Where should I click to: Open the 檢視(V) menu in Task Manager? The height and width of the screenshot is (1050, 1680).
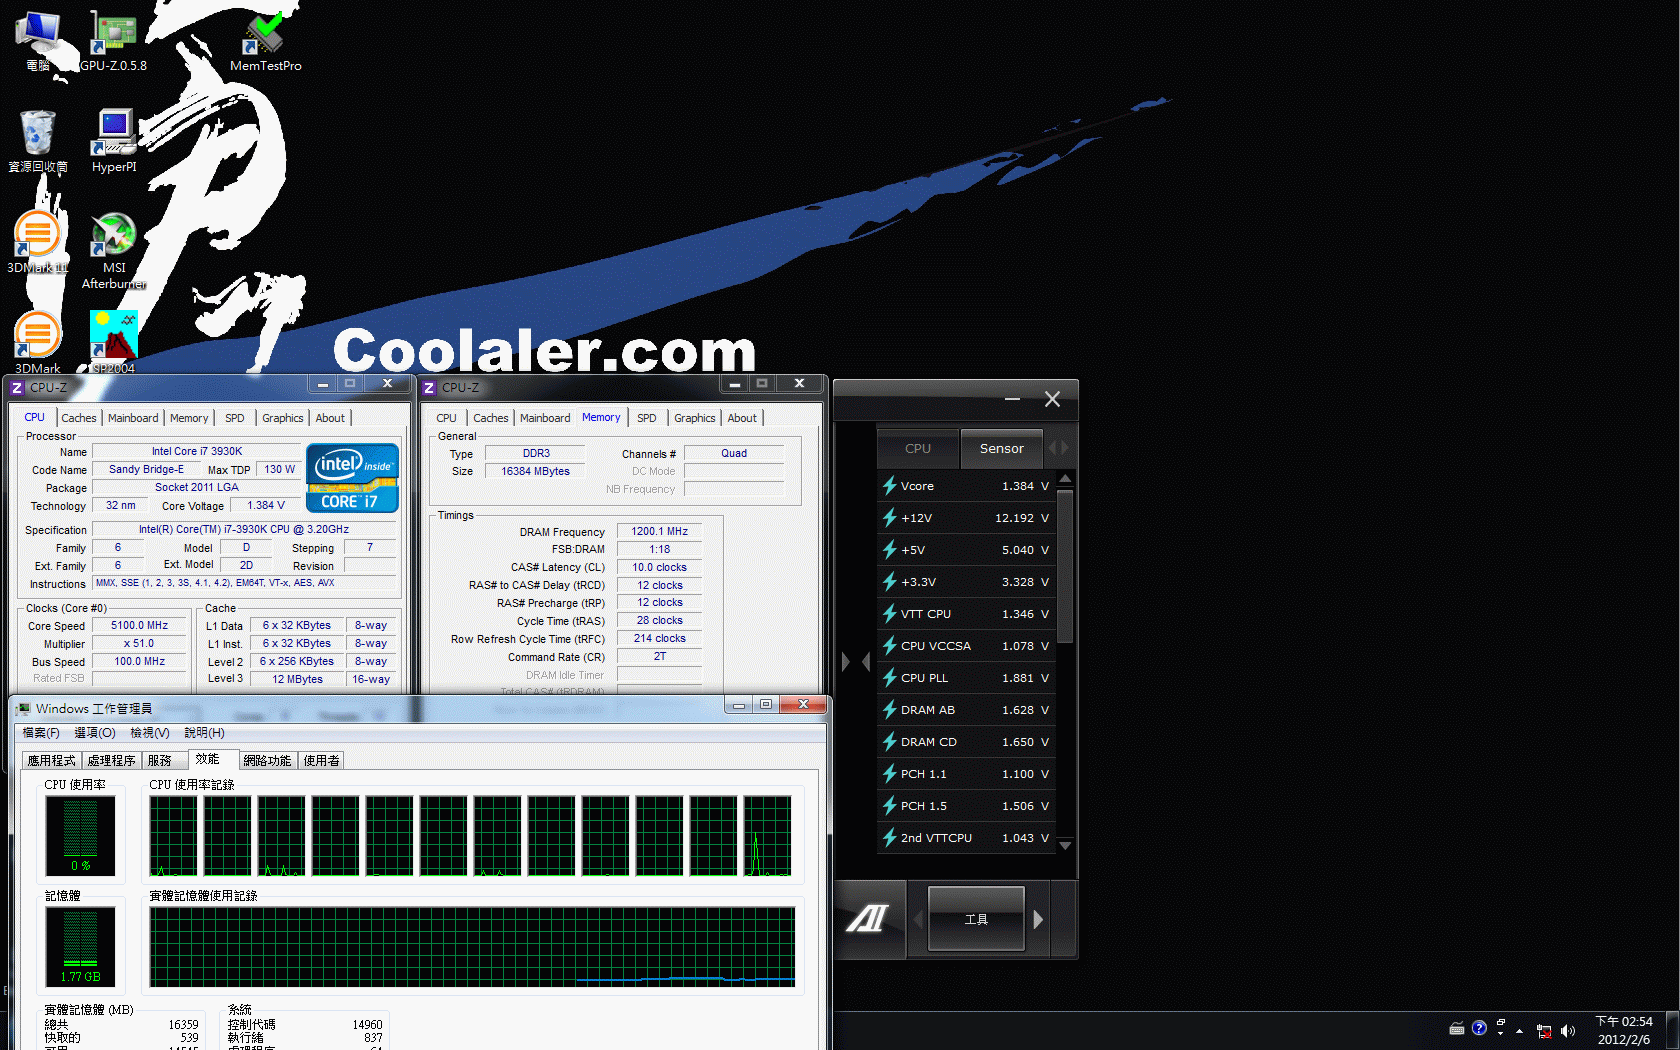[x=150, y=733]
